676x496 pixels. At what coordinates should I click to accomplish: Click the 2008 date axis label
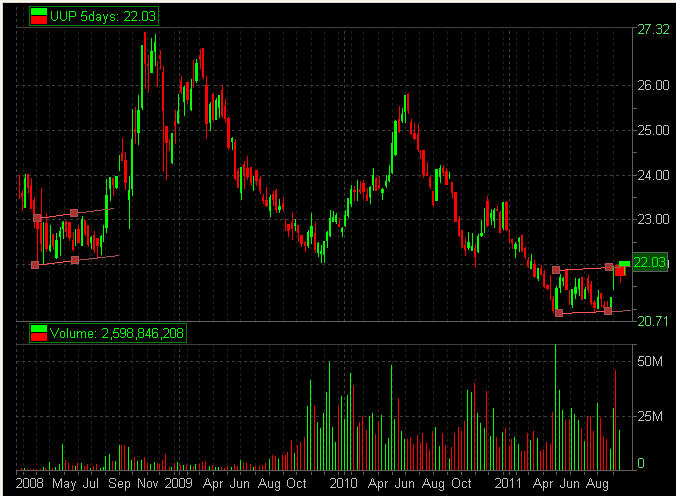(x=30, y=483)
